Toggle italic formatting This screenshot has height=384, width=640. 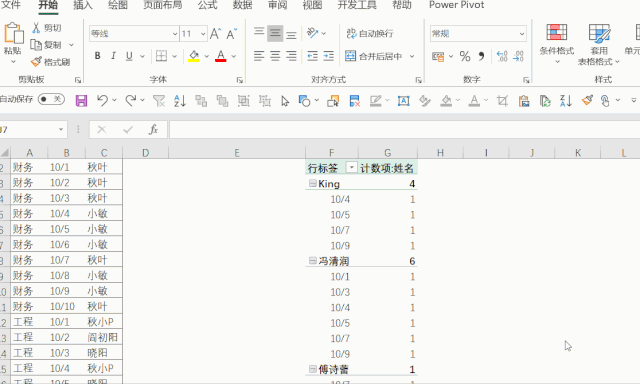click(113, 56)
